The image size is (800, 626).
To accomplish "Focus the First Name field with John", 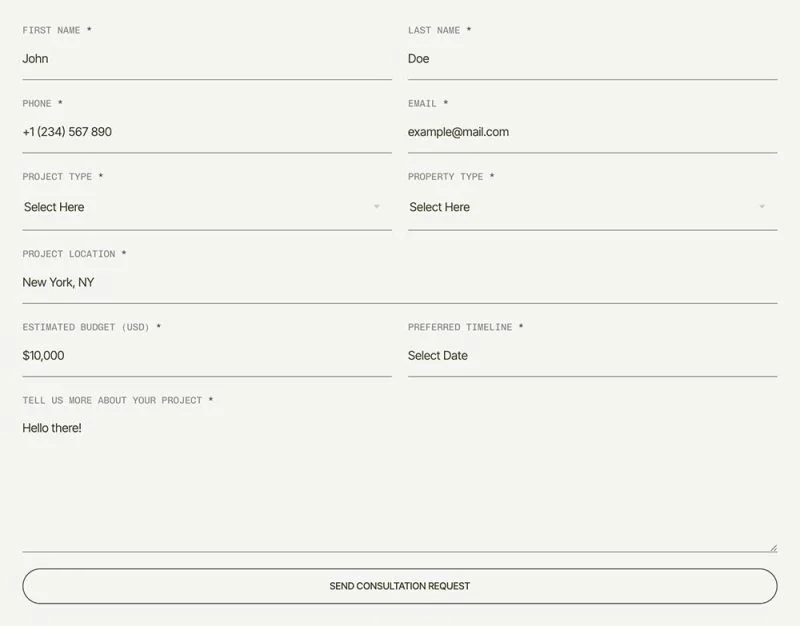I will (207, 59).
